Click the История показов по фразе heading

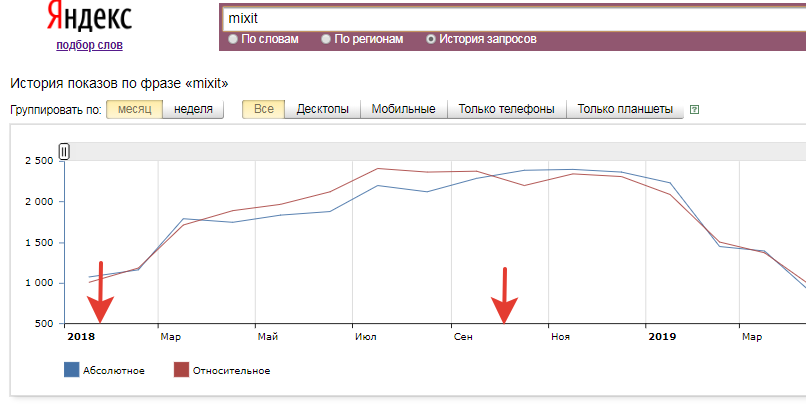119,83
